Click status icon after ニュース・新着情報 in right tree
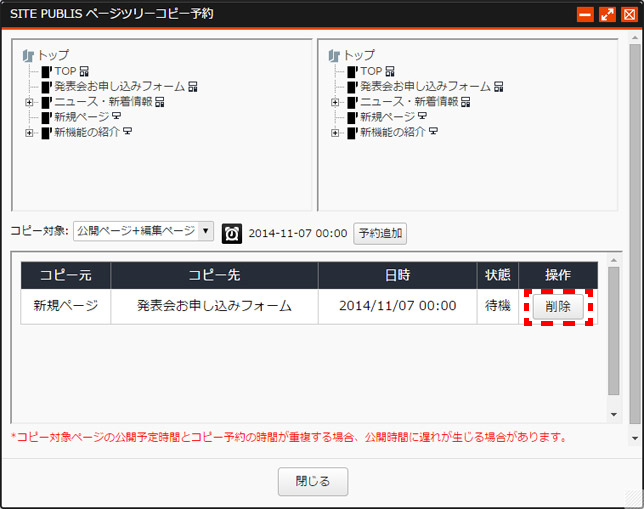 (465, 102)
